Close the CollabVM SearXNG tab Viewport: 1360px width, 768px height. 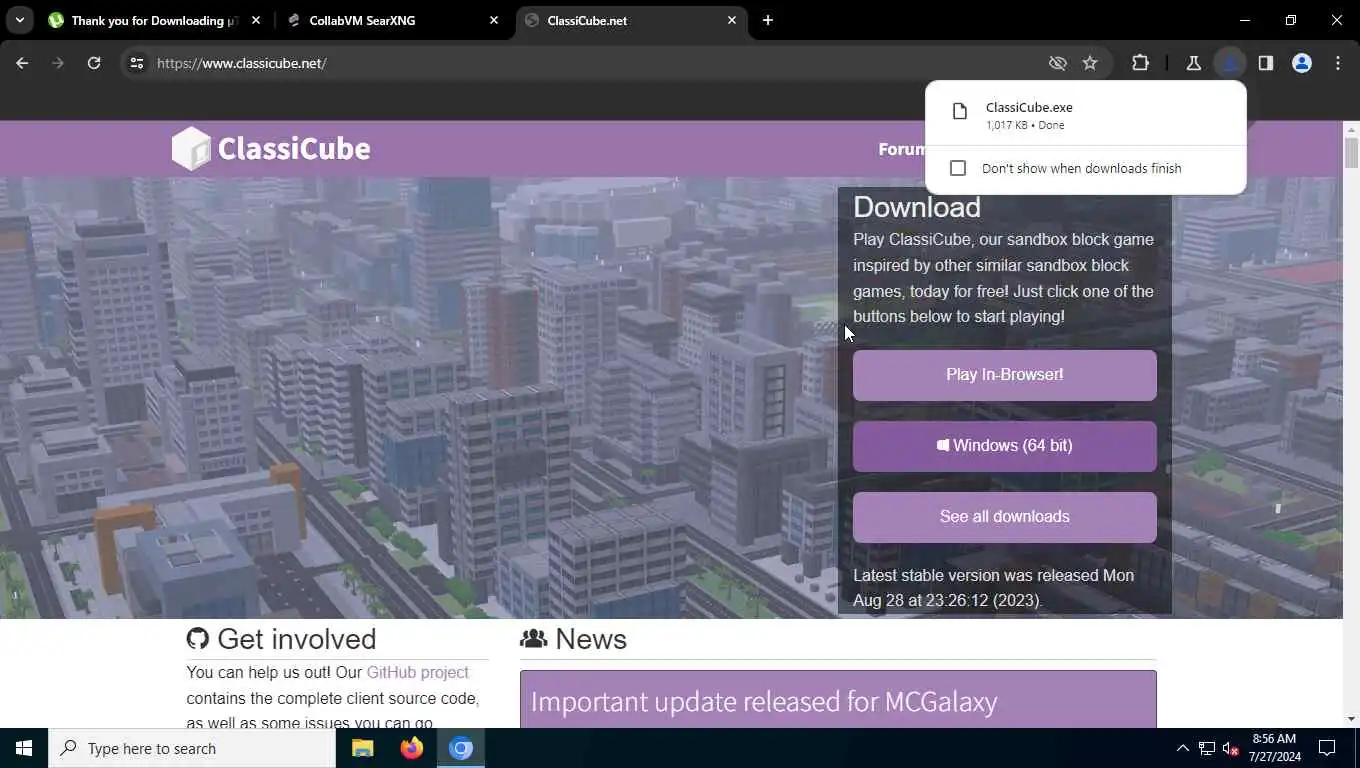[x=494, y=20]
